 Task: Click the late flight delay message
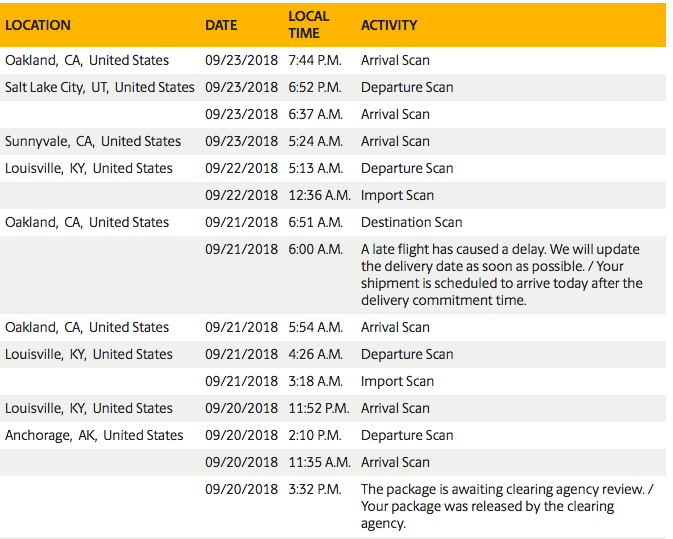click(x=502, y=275)
